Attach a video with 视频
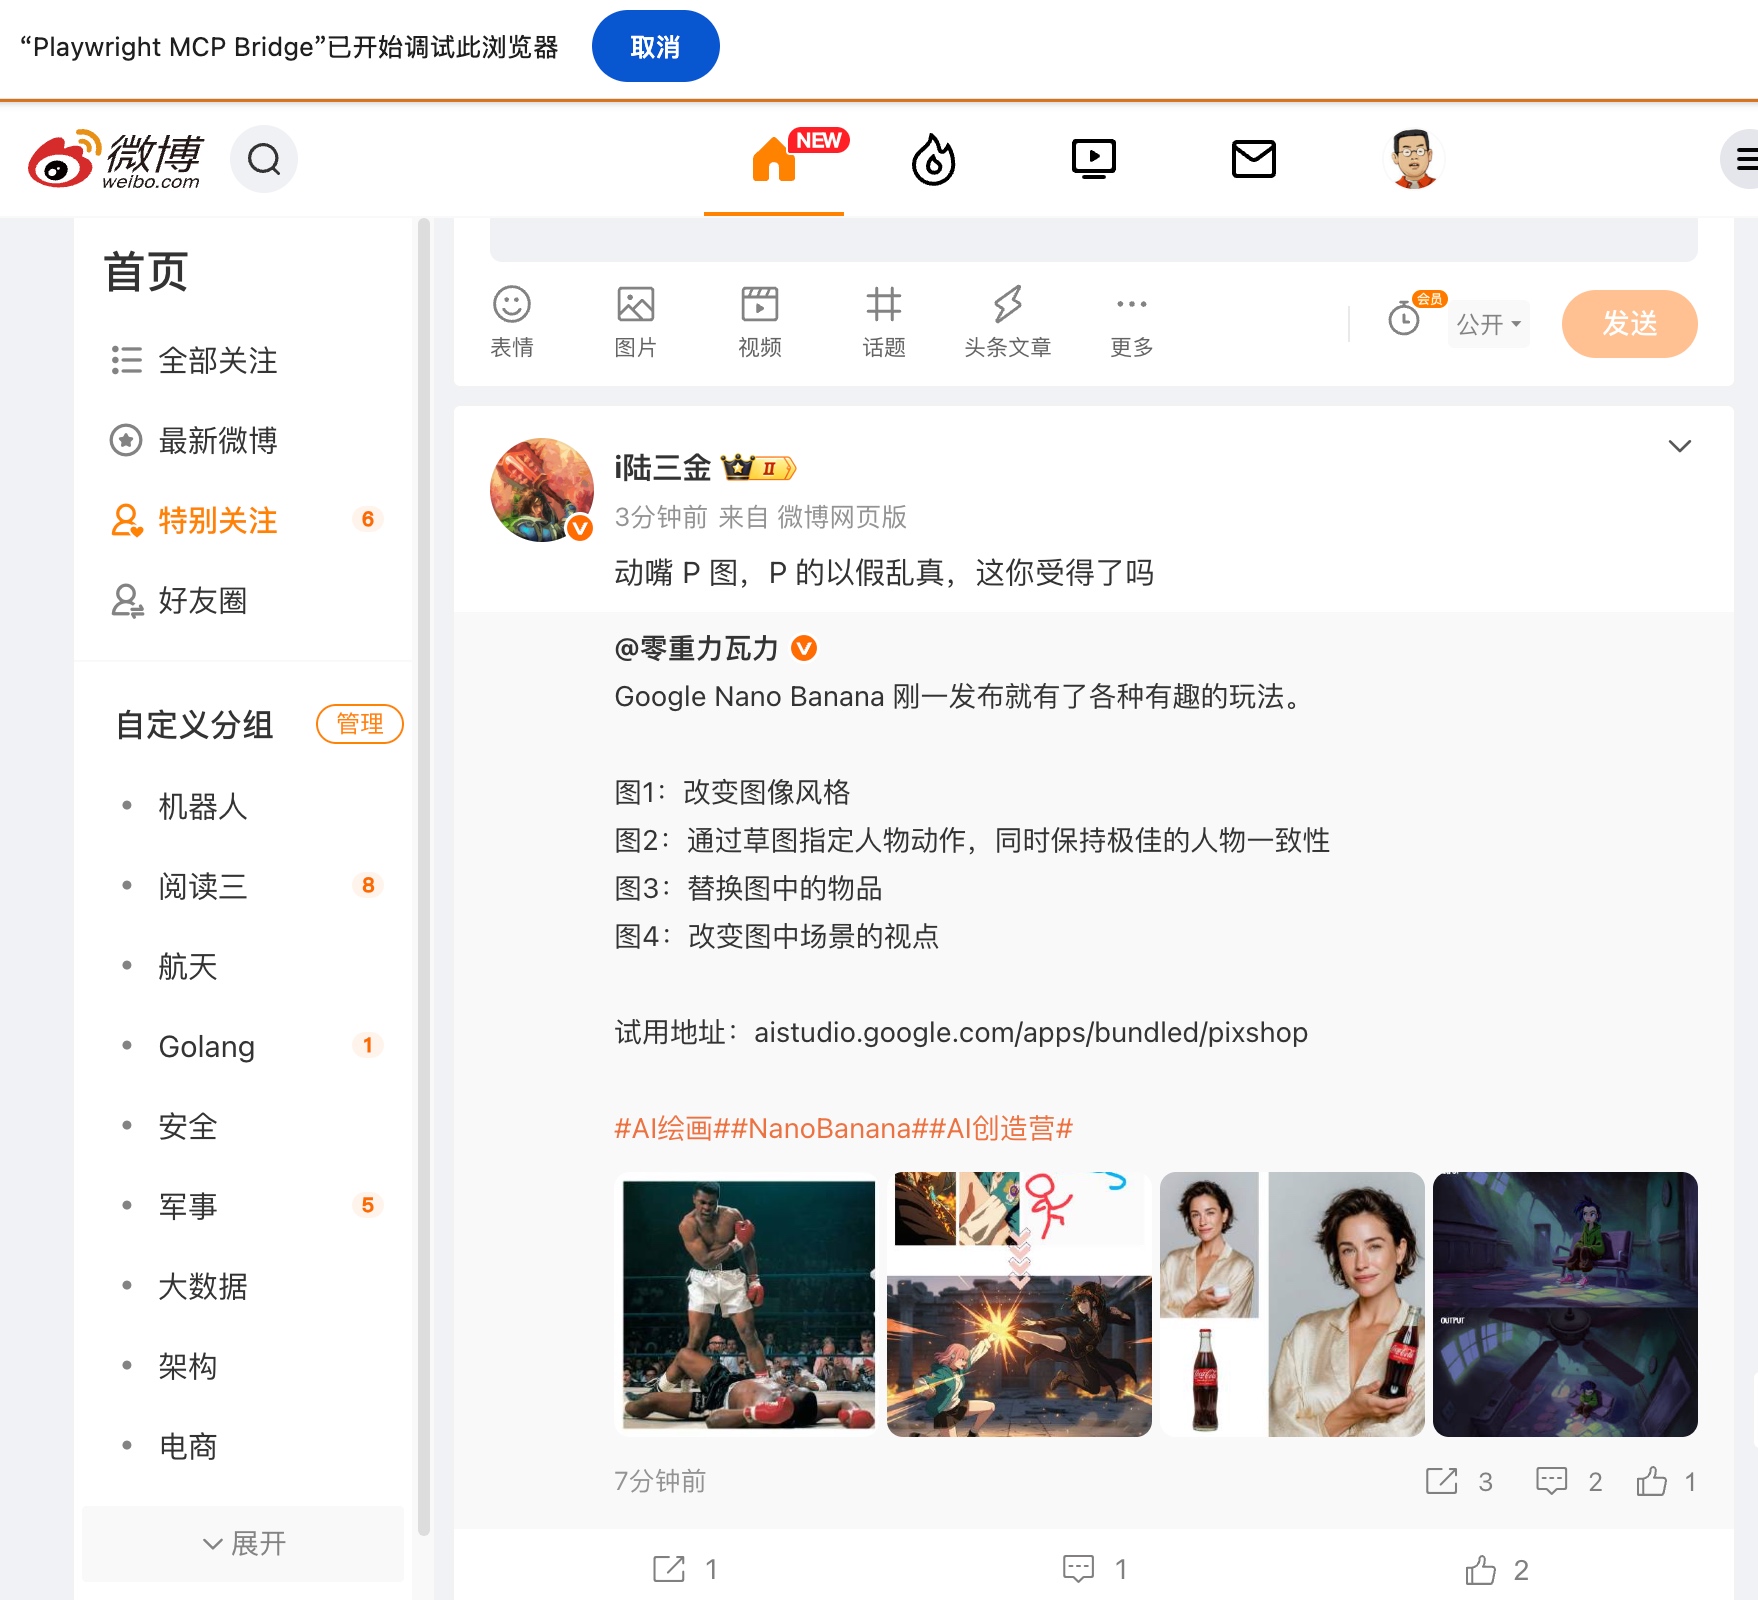The height and width of the screenshot is (1600, 1758). pyautogui.click(x=760, y=322)
